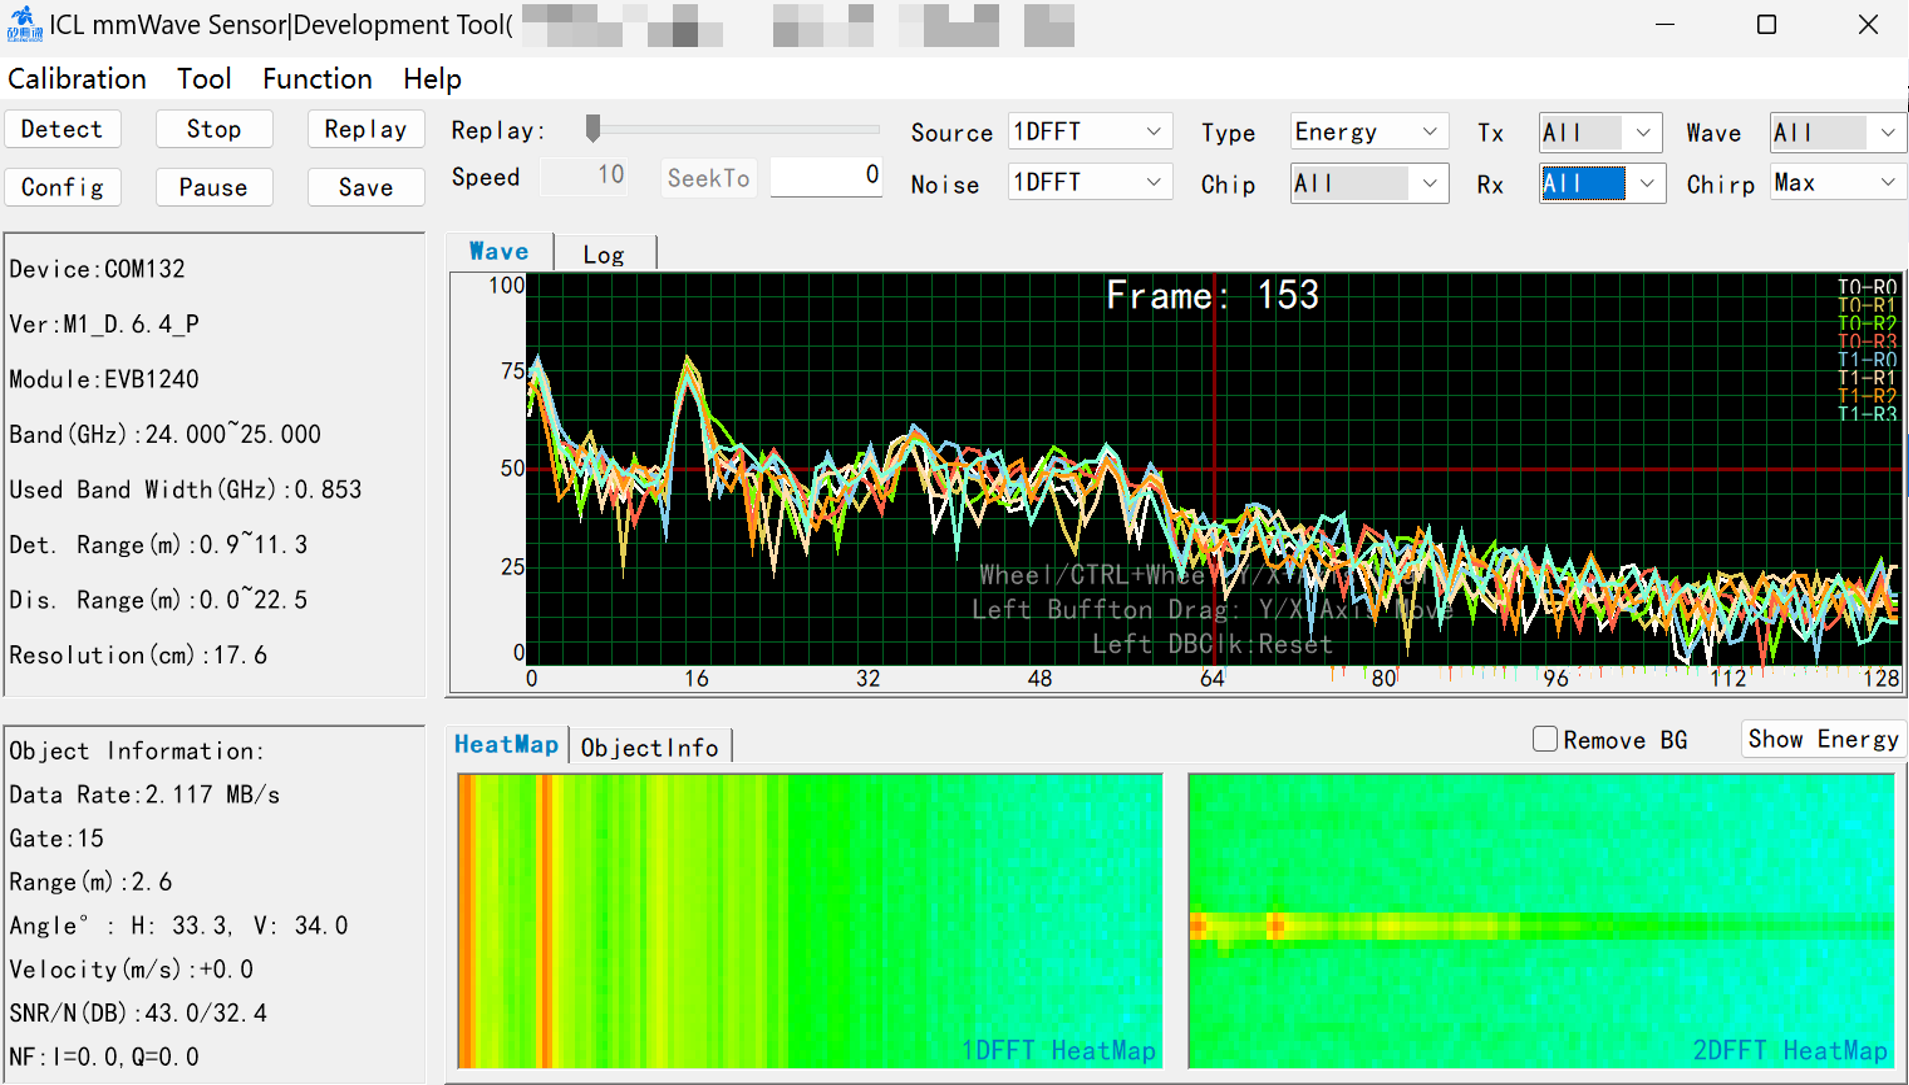Click the Angle H/V values line

point(178,926)
